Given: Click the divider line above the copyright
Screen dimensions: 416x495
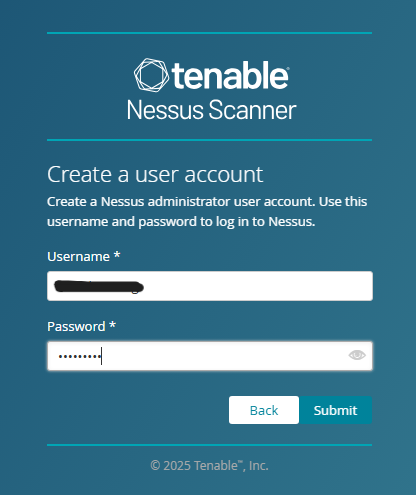Looking at the screenshot, I should point(209,445).
